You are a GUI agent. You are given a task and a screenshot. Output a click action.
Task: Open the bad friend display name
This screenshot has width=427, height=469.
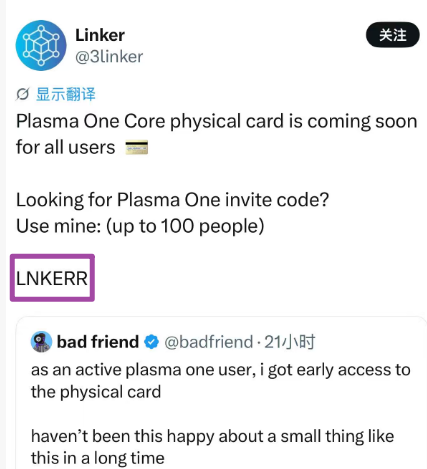tap(98, 342)
